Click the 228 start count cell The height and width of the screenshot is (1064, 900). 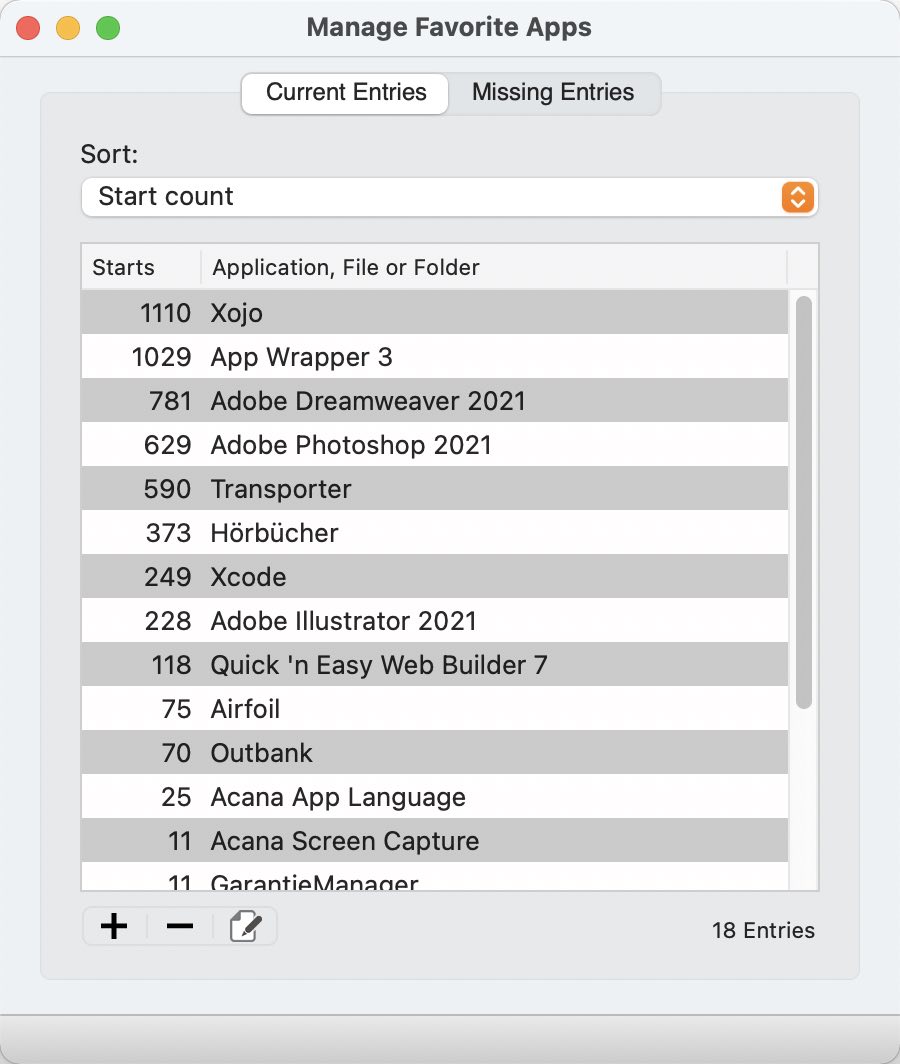168,622
